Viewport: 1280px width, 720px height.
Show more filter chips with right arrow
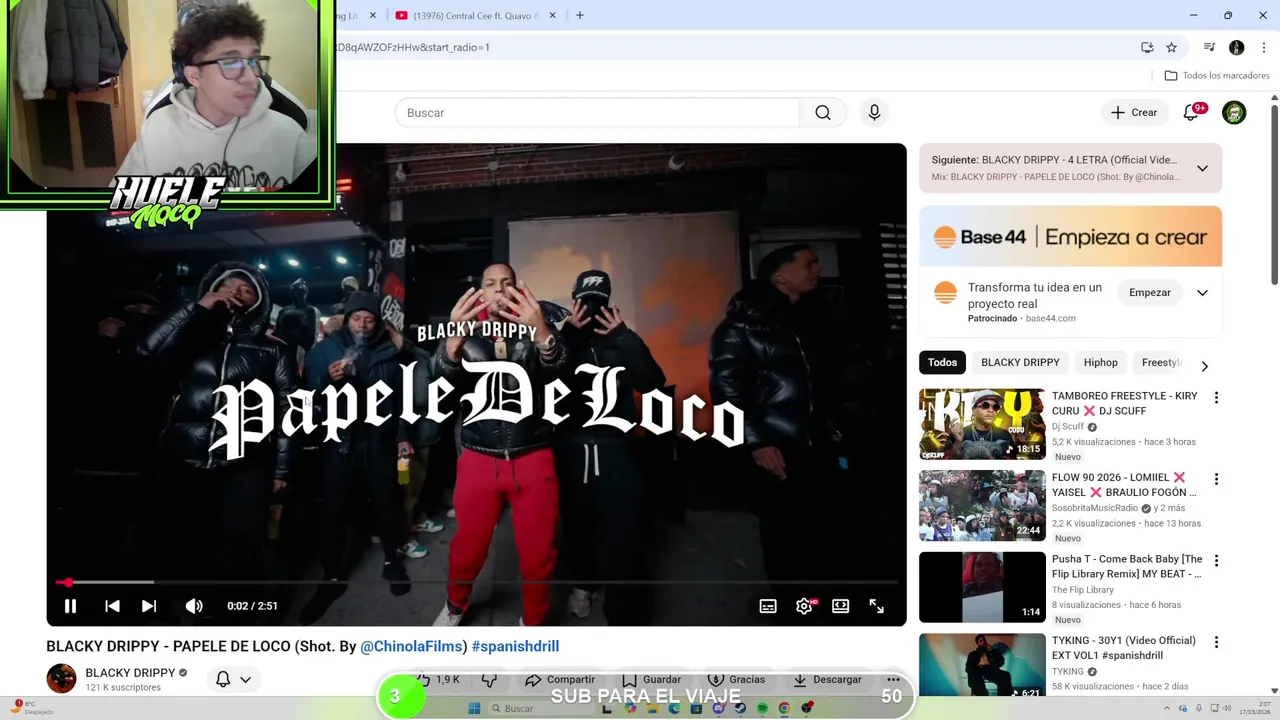point(1204,366)
